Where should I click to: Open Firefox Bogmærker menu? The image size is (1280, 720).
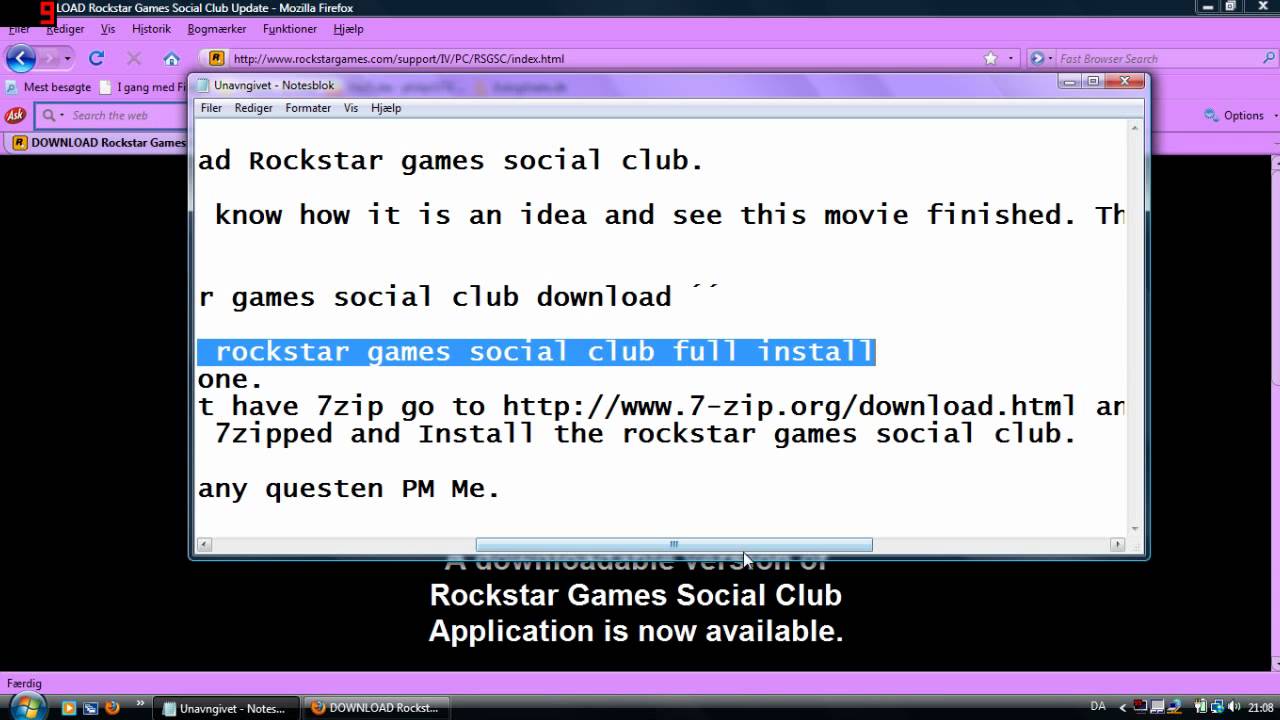pos(218,29)
